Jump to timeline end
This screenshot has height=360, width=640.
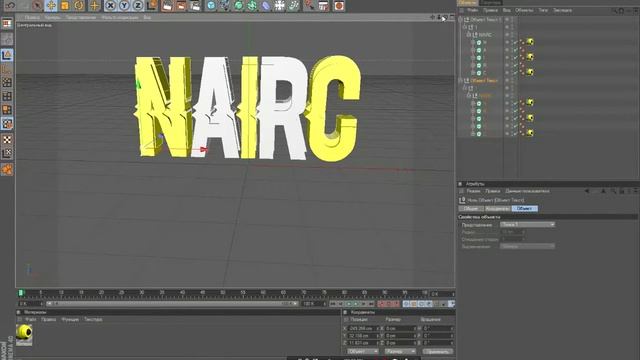[371, 304]
